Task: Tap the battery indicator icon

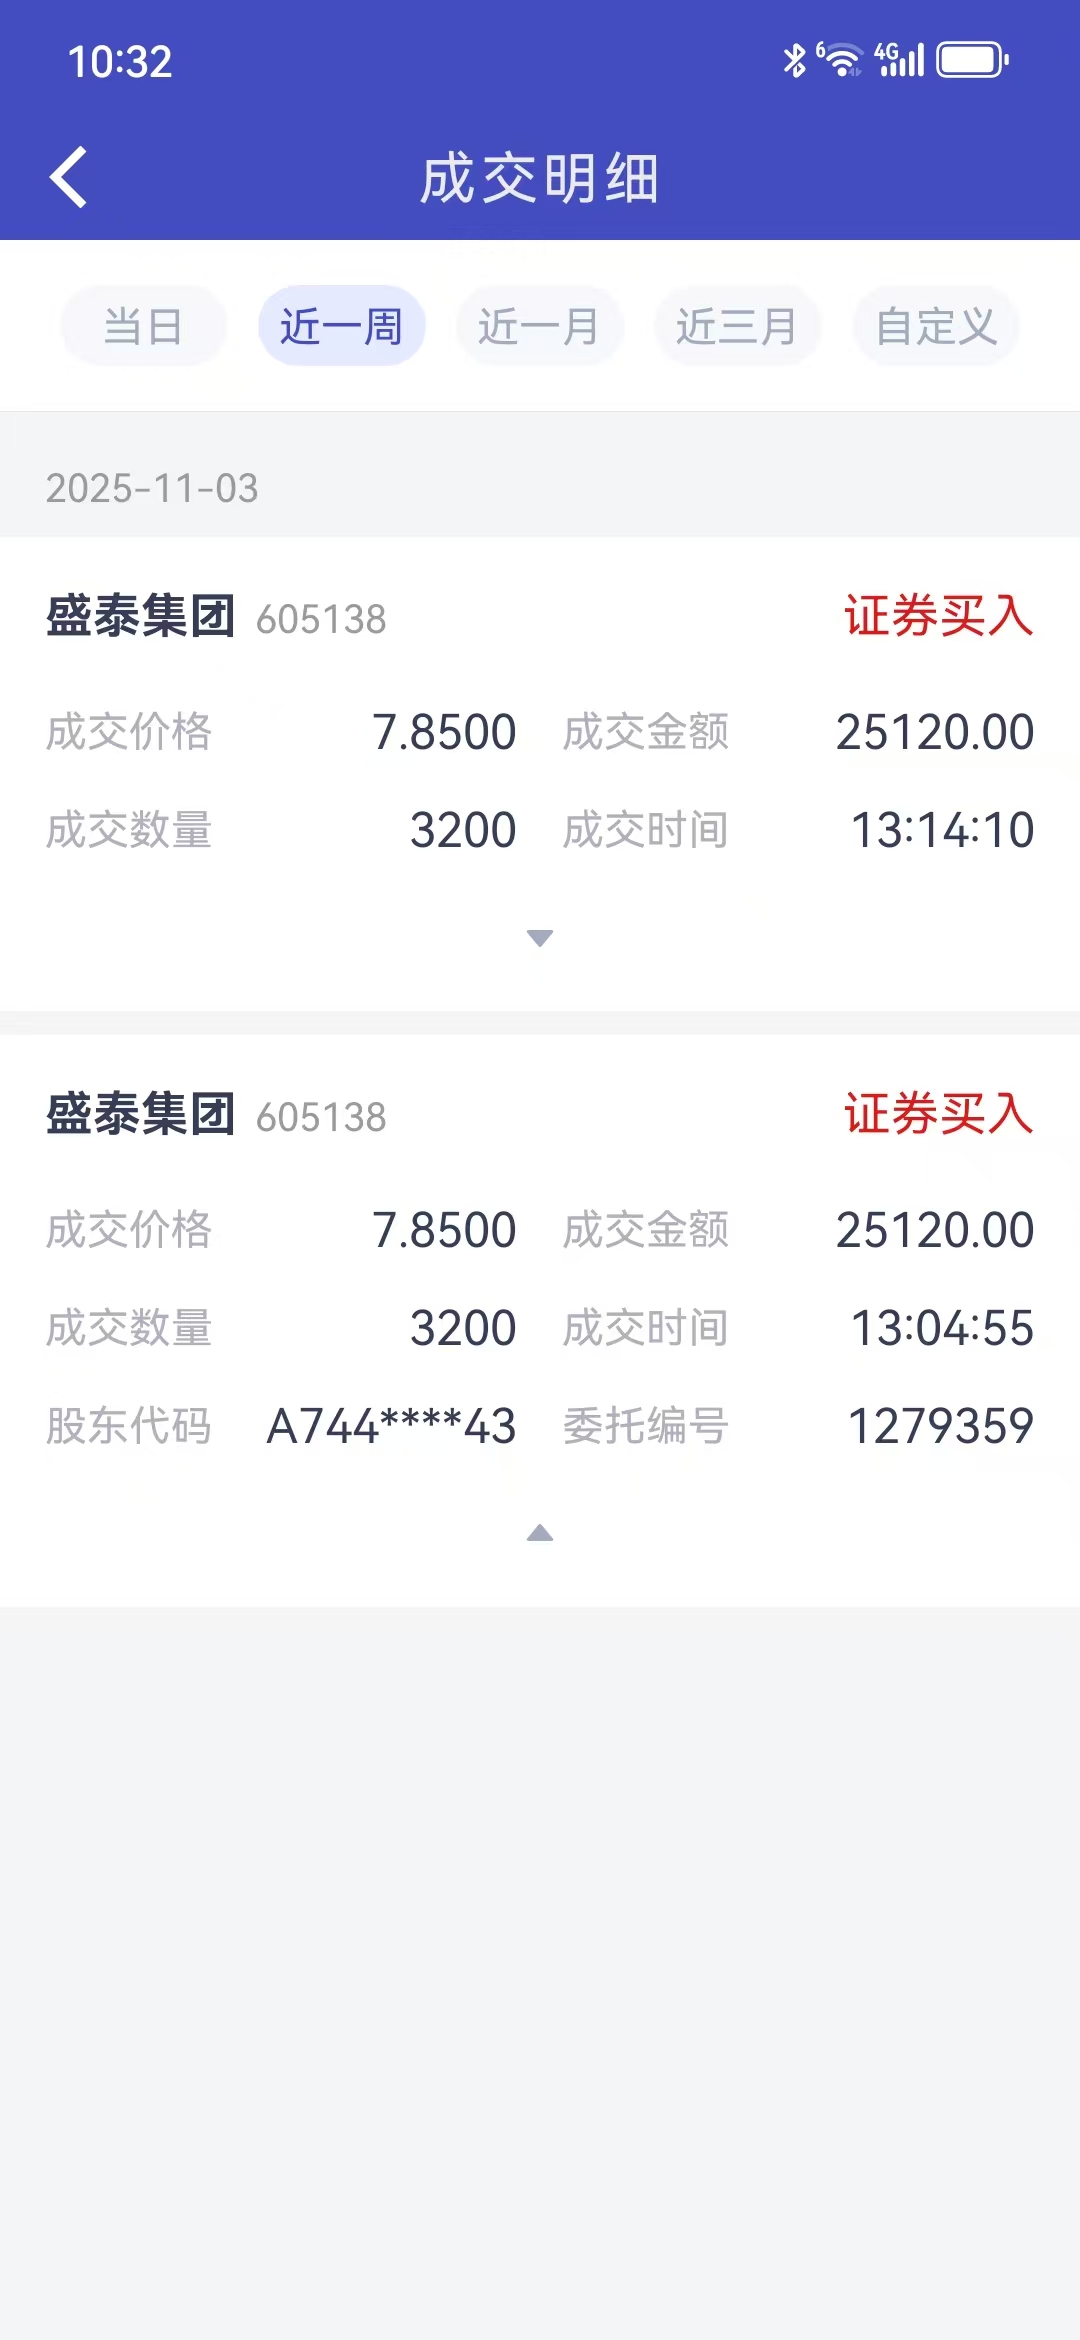Action: click(x=972, y=60)
